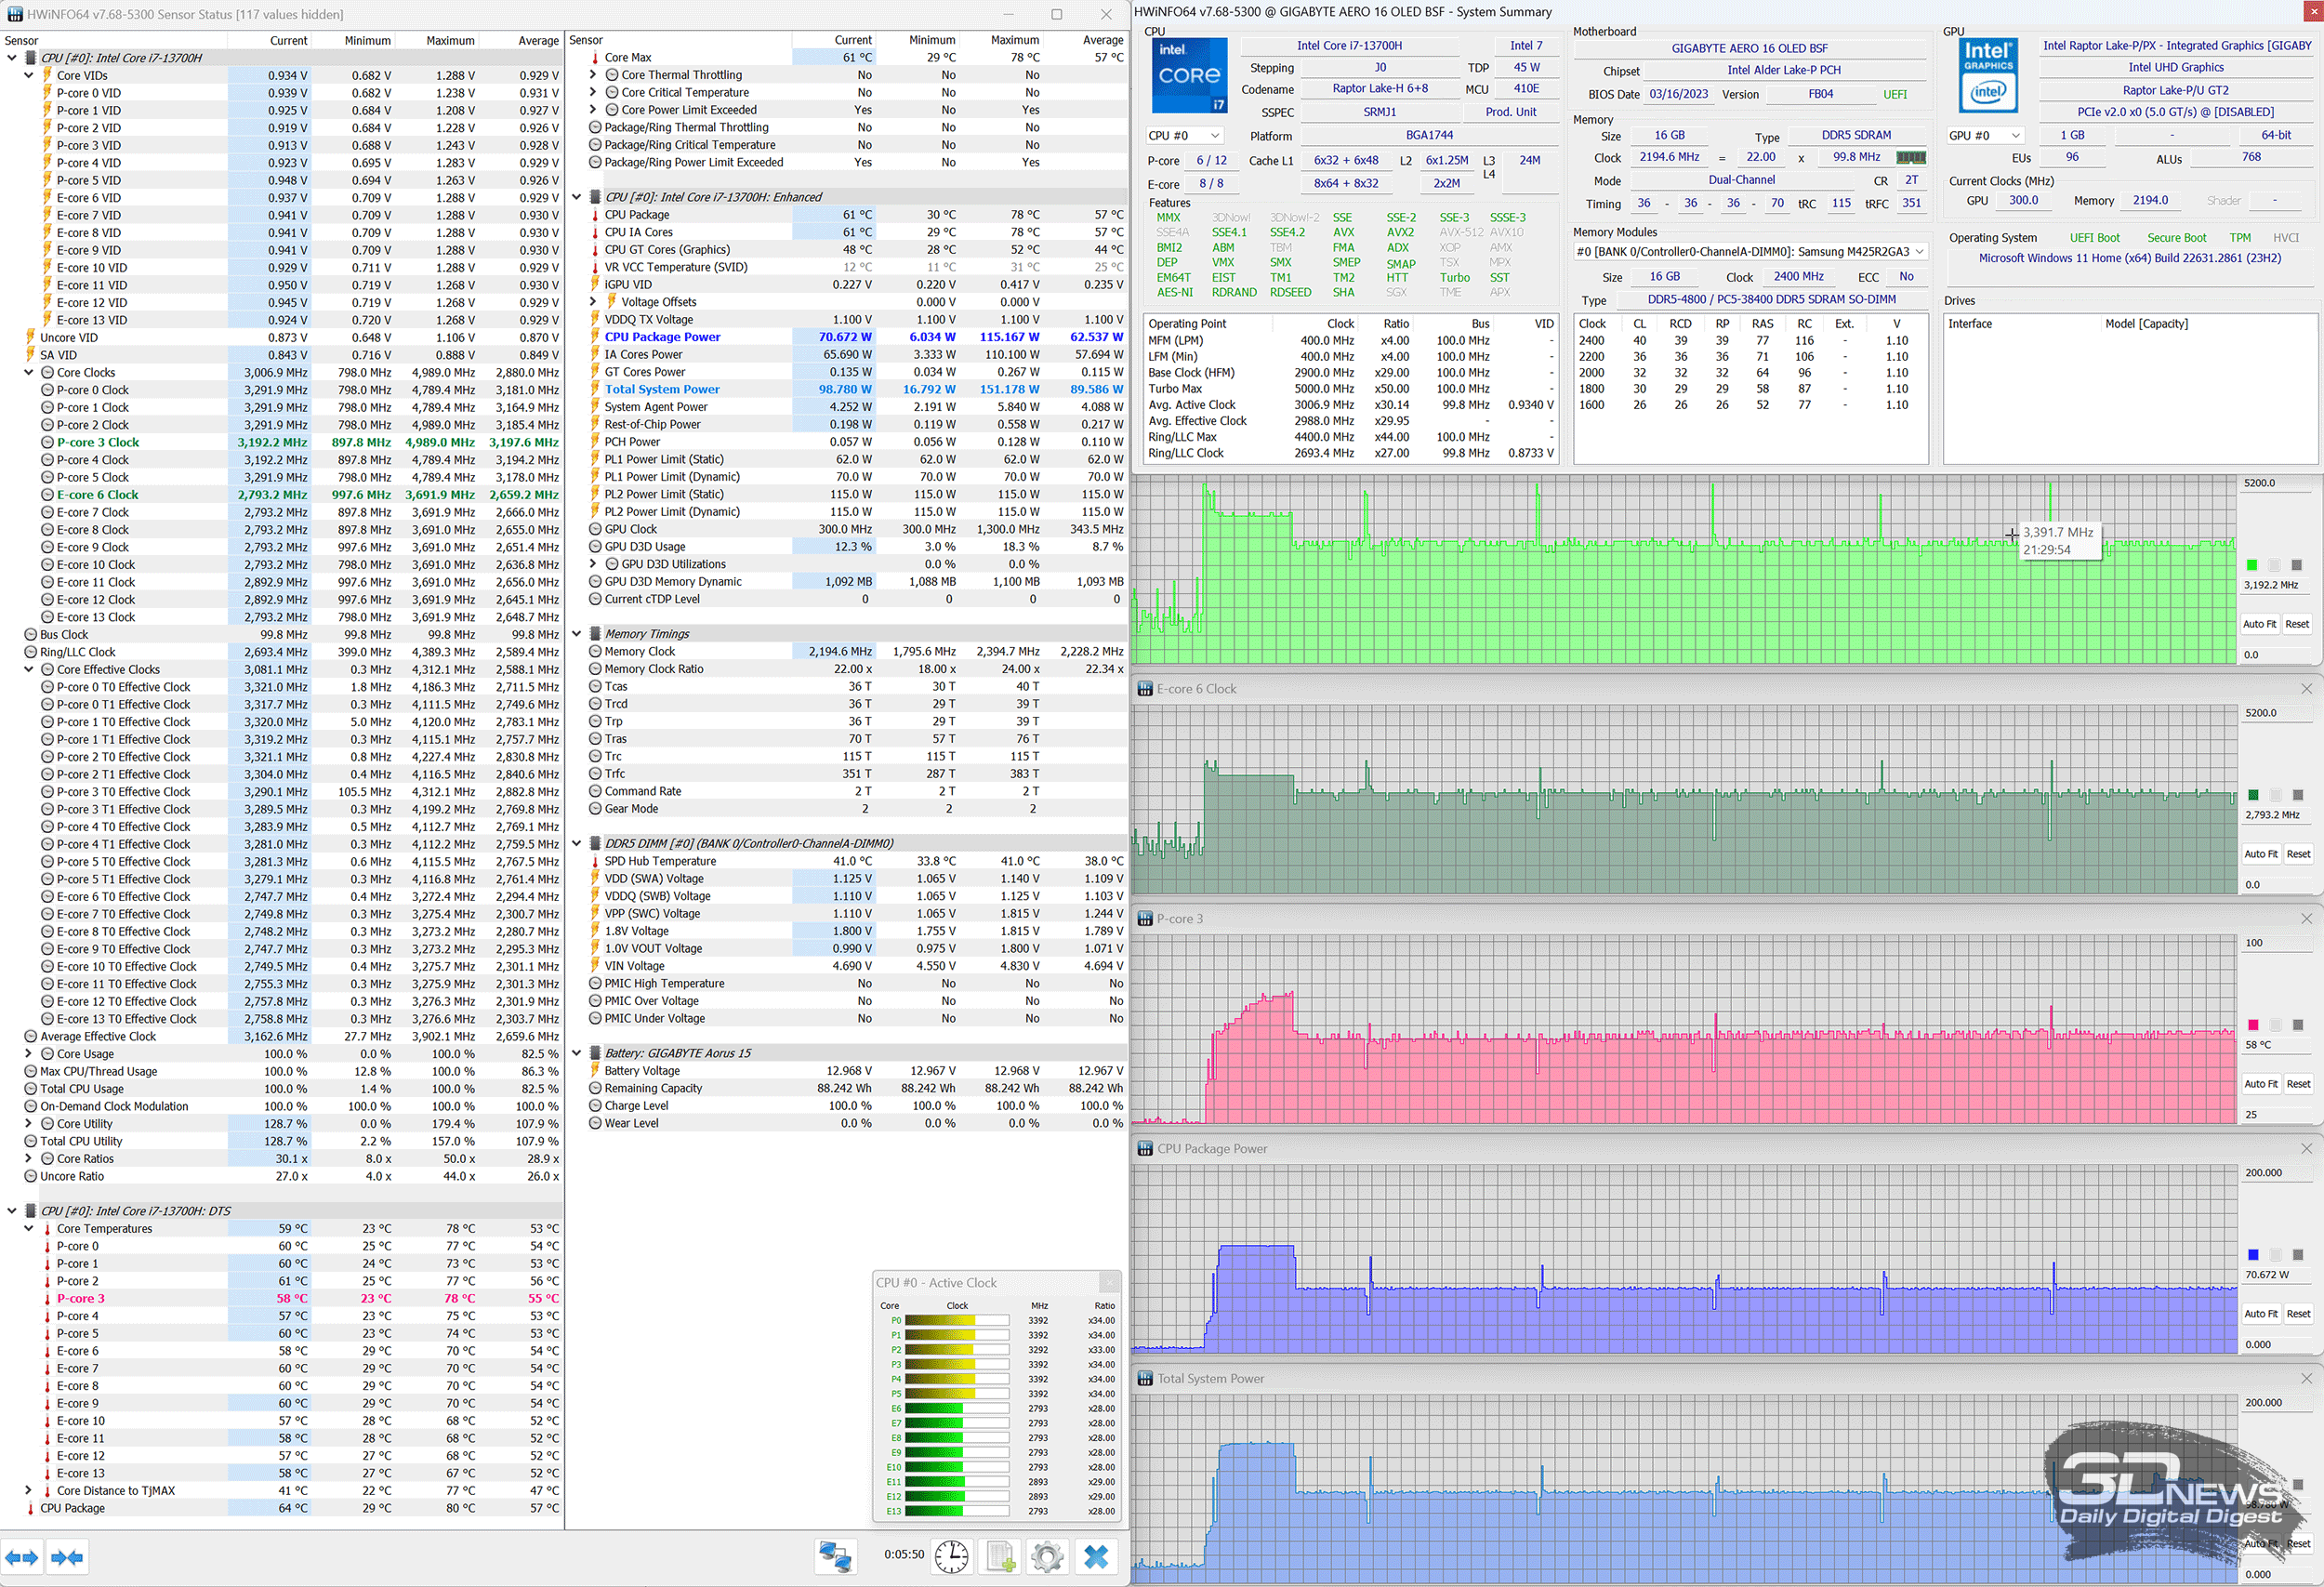
Task: Click the collapse-columns inward arrows icon
Action: 67,1557
